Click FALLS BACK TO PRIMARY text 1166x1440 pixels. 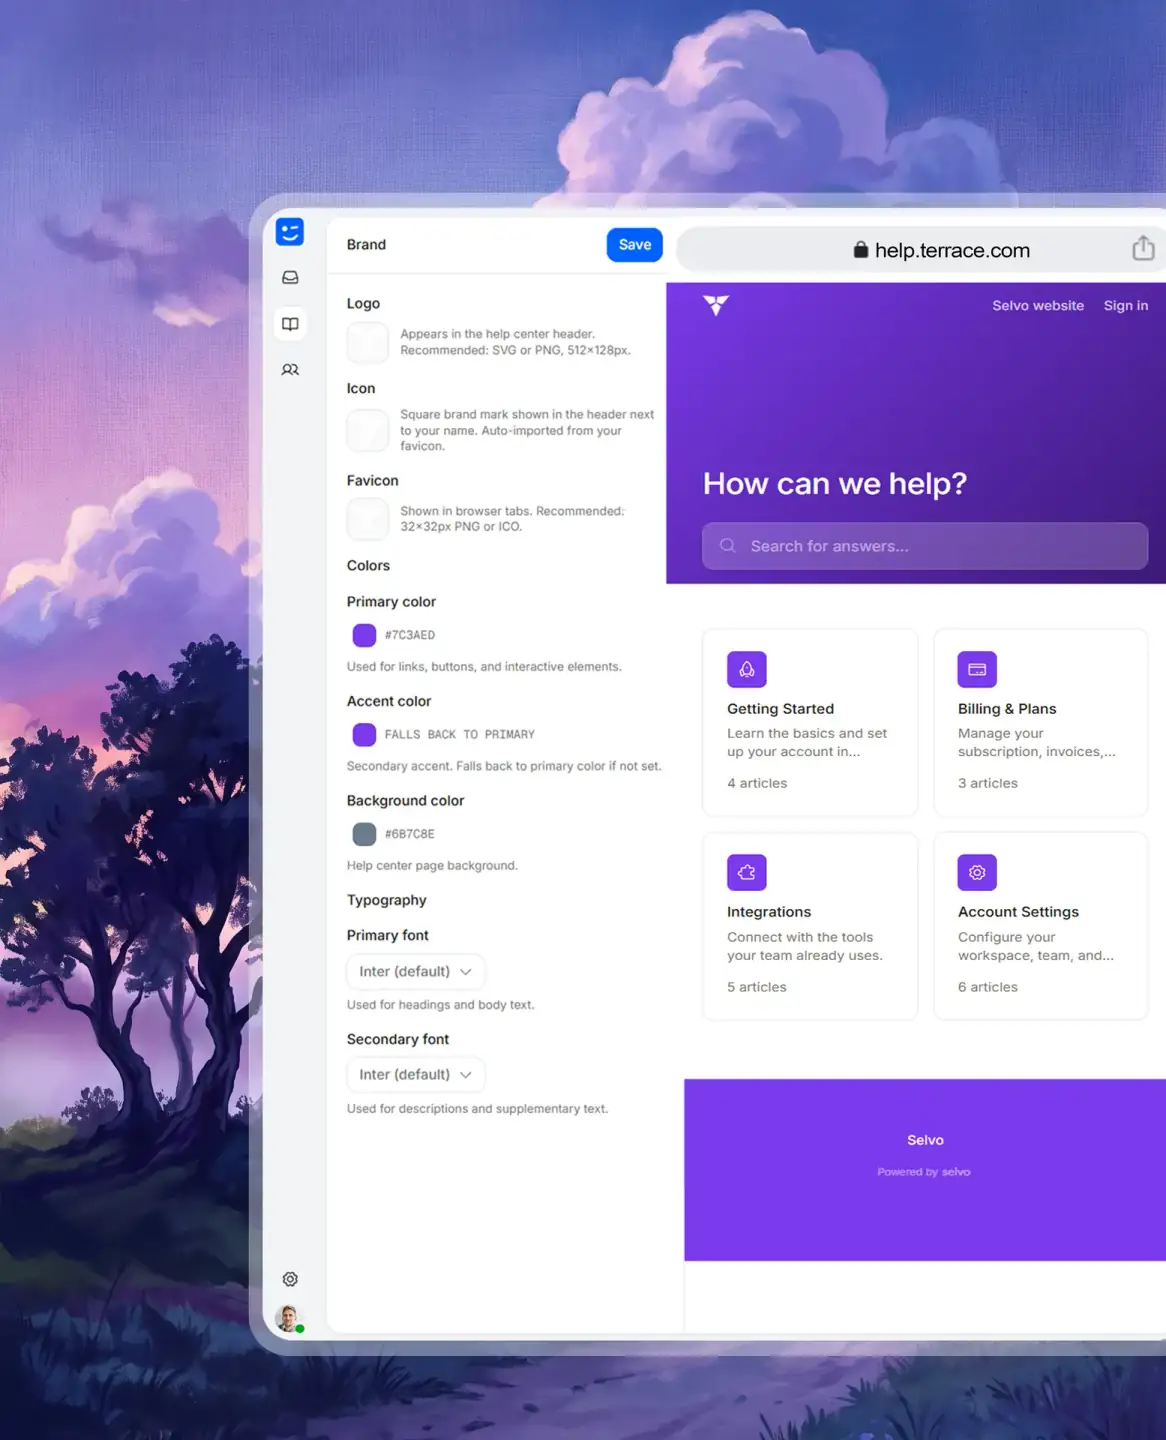pyautogui.click(x=460, y=734)
